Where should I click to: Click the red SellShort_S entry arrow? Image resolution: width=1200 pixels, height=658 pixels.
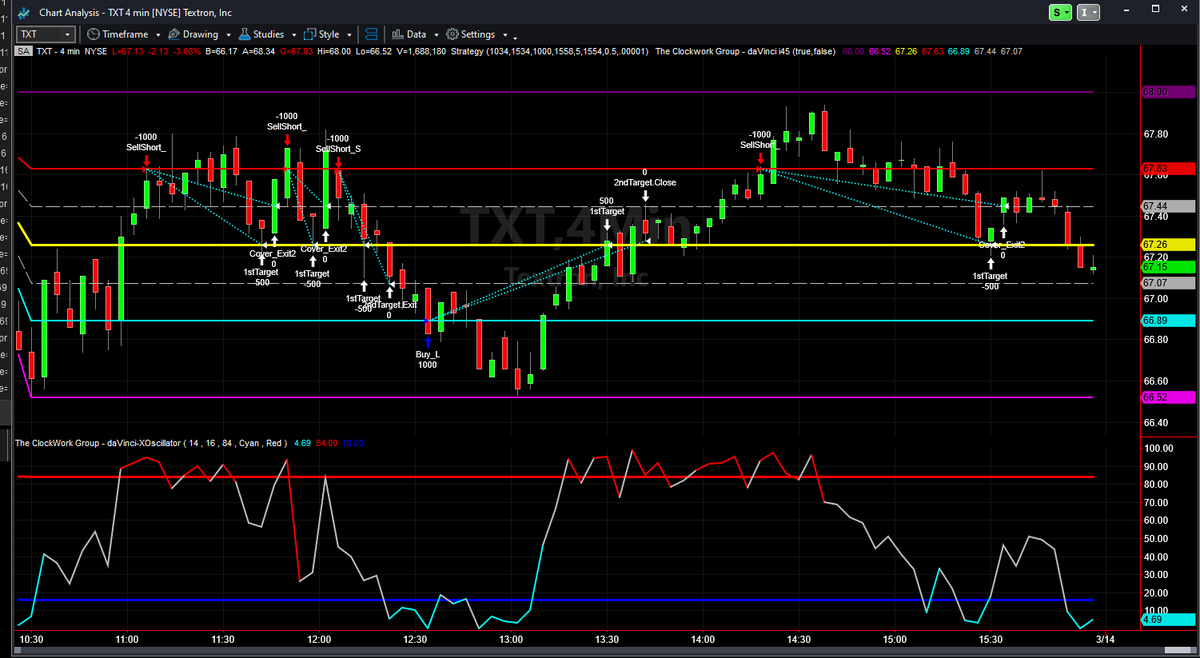(338, 160)
